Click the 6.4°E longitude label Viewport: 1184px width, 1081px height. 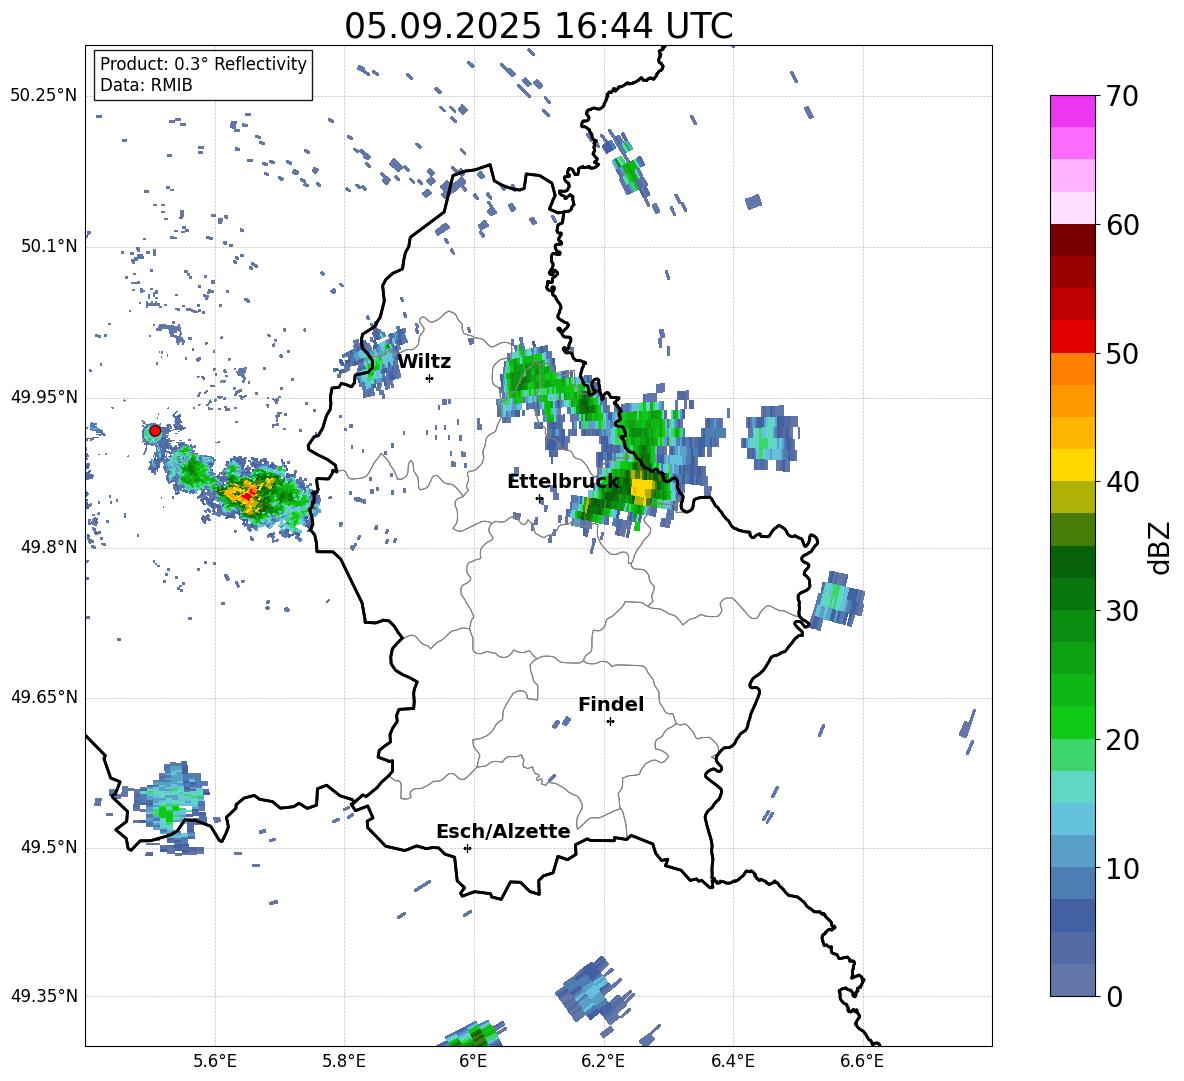point(732,1061)
